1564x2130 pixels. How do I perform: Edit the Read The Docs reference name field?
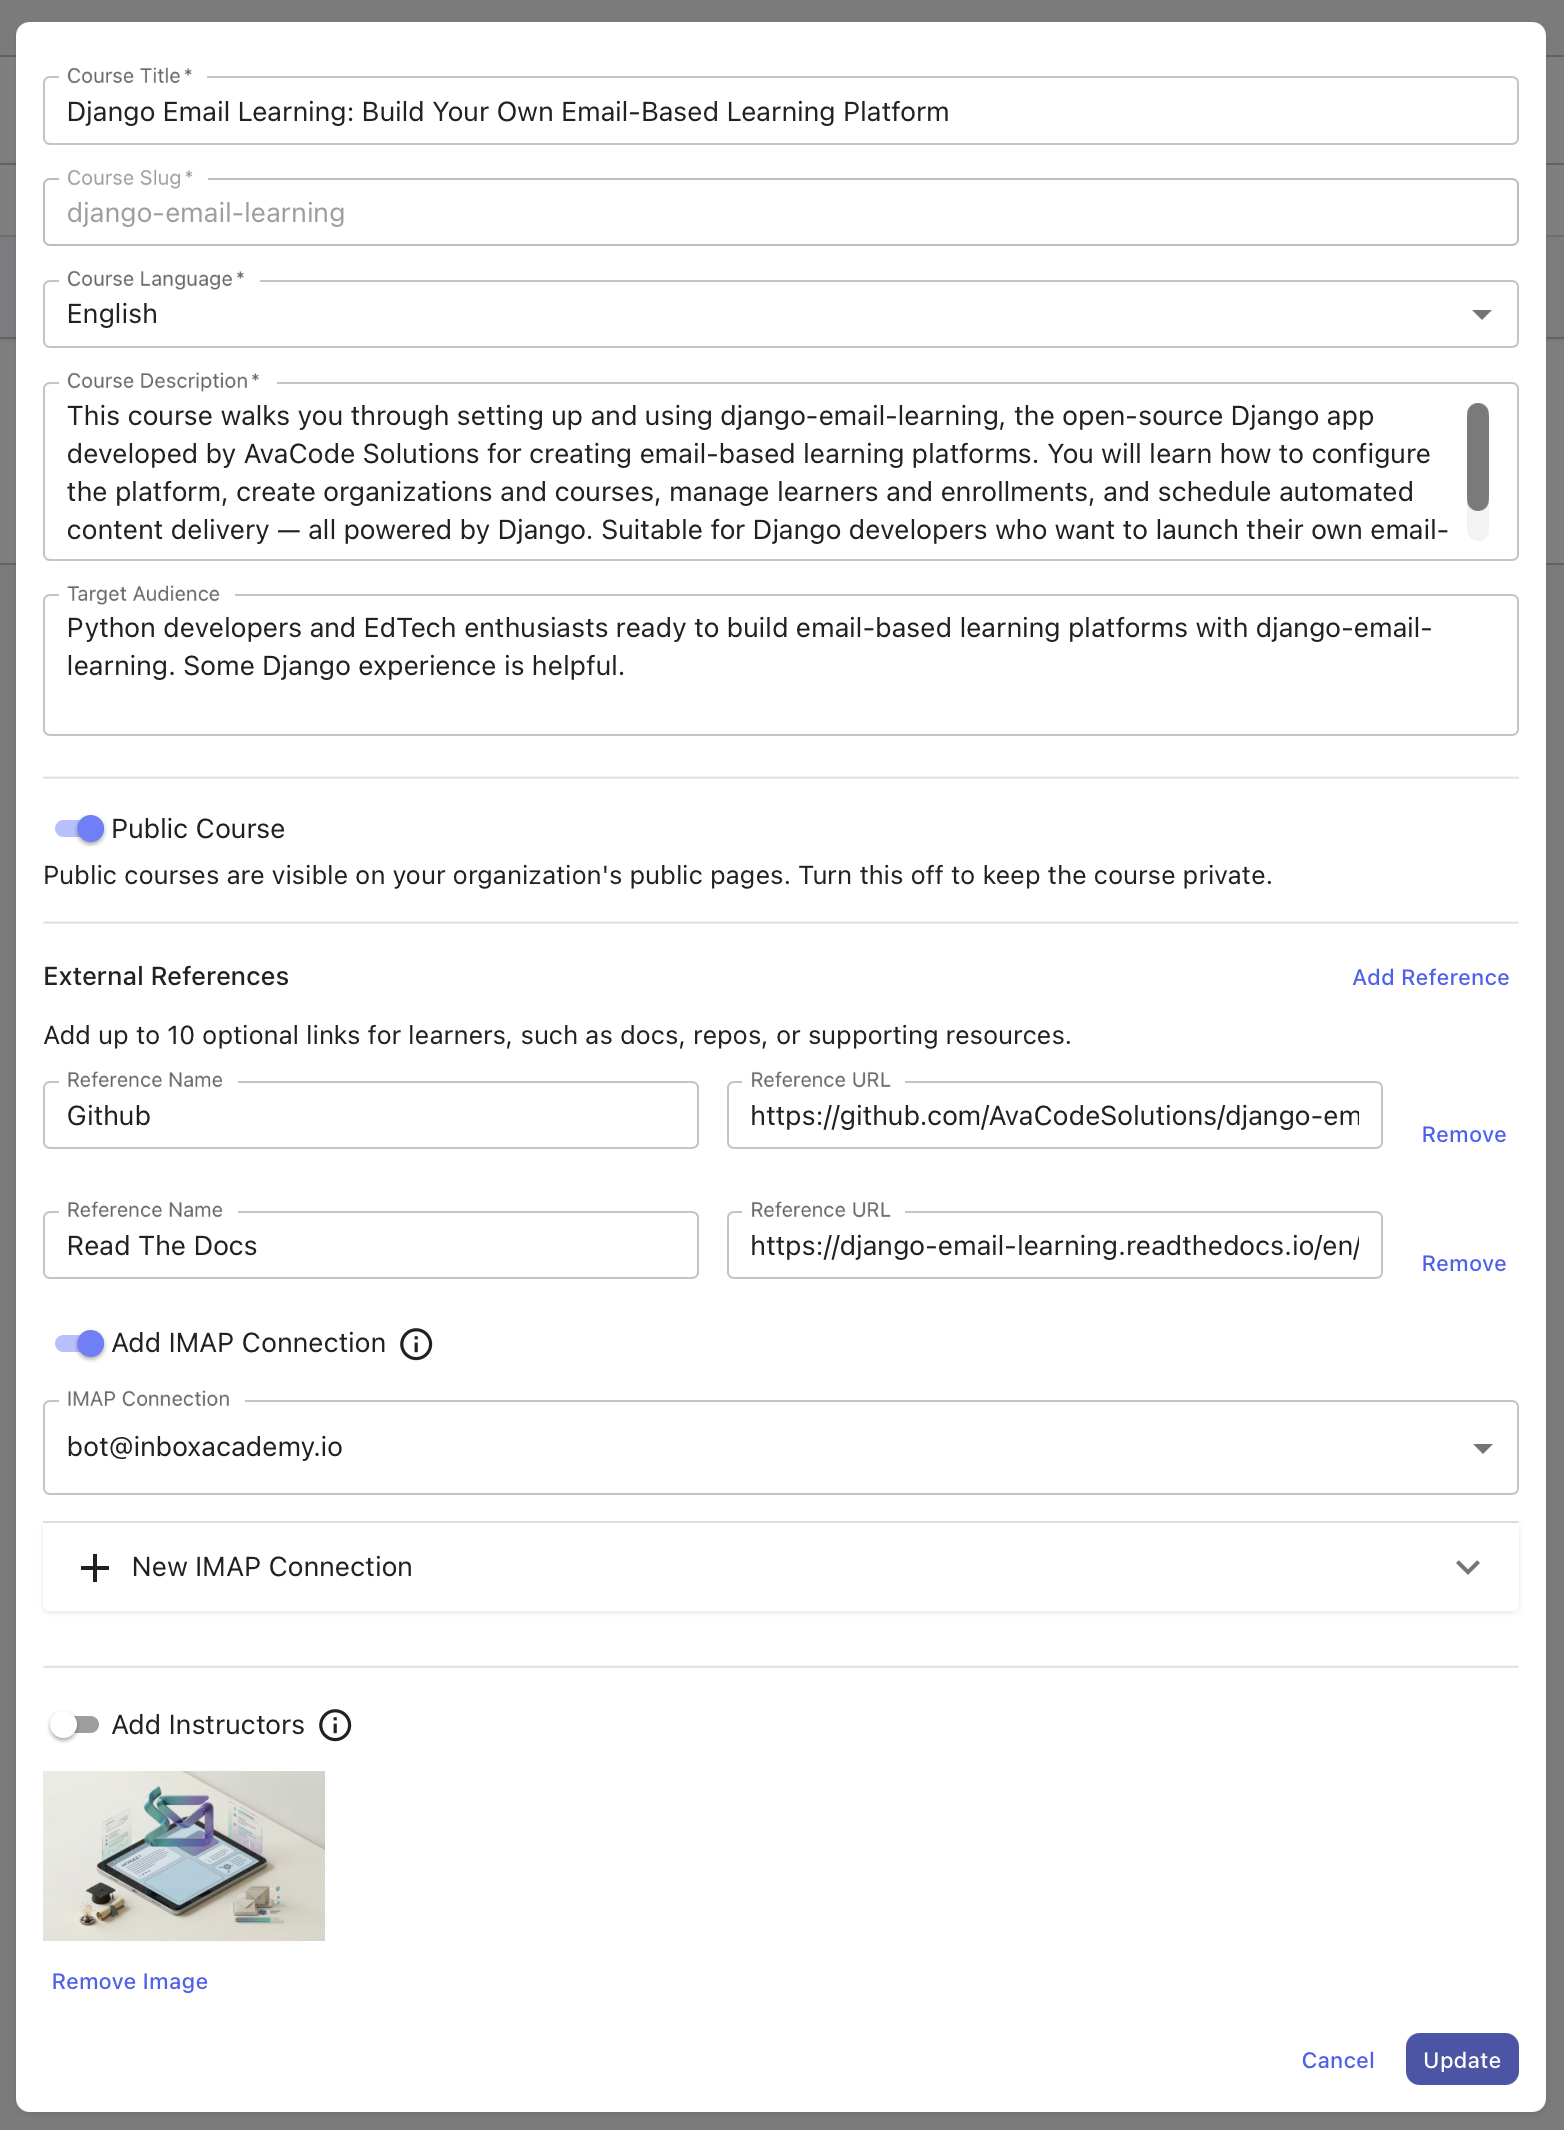pyautogui.click(x=371, y=1245)
